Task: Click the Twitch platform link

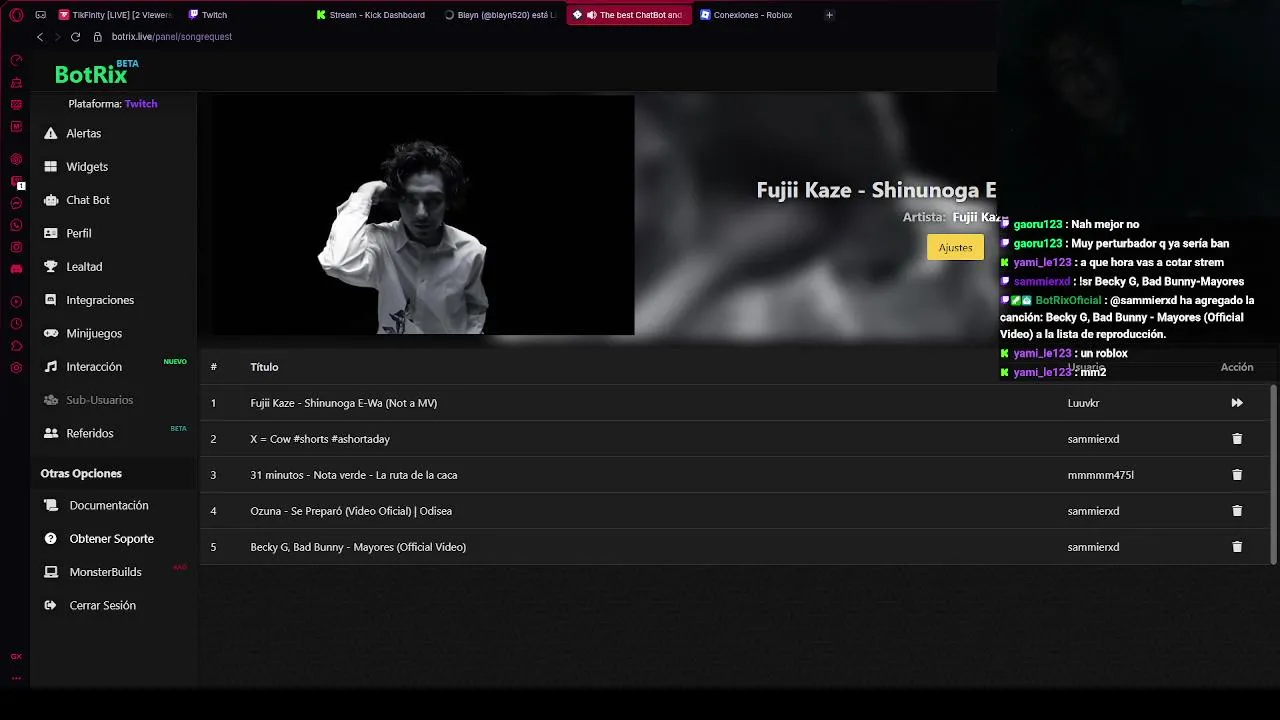Action: click(x=141, y=104)
